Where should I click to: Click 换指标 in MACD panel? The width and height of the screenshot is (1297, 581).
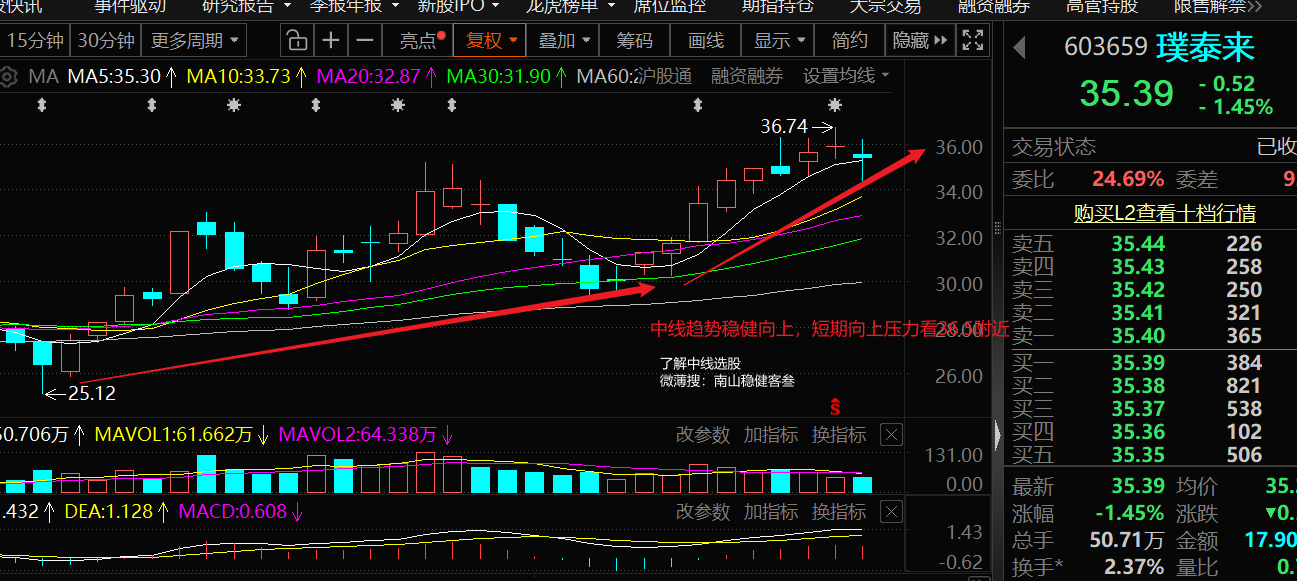pyautogui.click(x=839, y=511)
